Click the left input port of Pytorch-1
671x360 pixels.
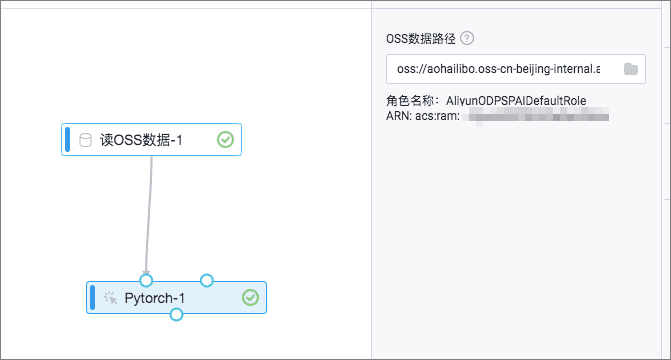pos(146,280)
